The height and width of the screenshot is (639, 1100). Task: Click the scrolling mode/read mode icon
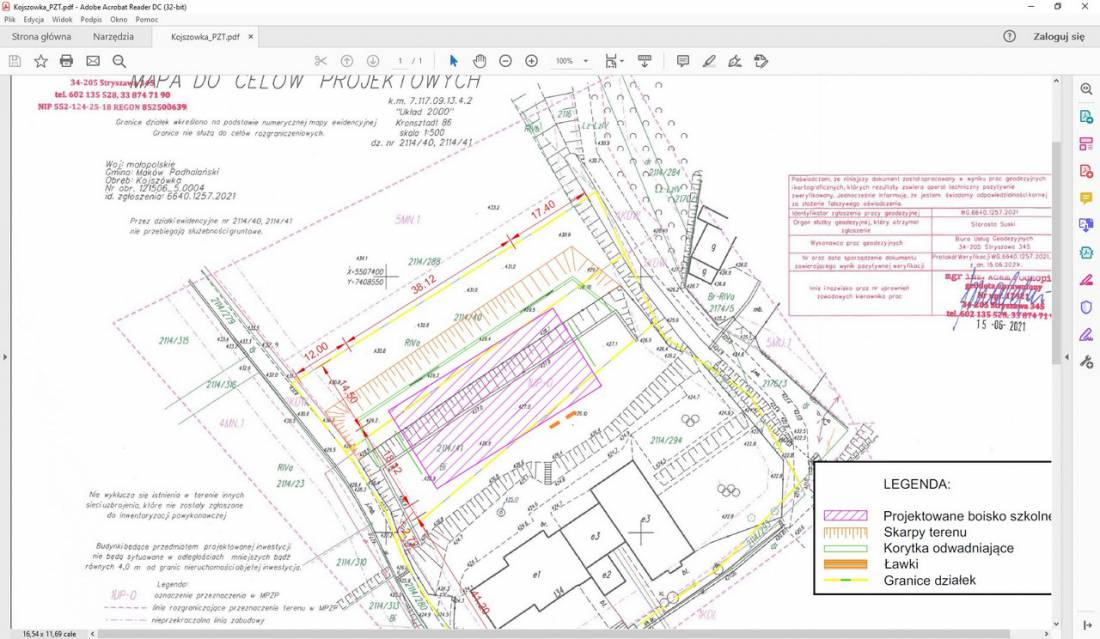[644, 61]
